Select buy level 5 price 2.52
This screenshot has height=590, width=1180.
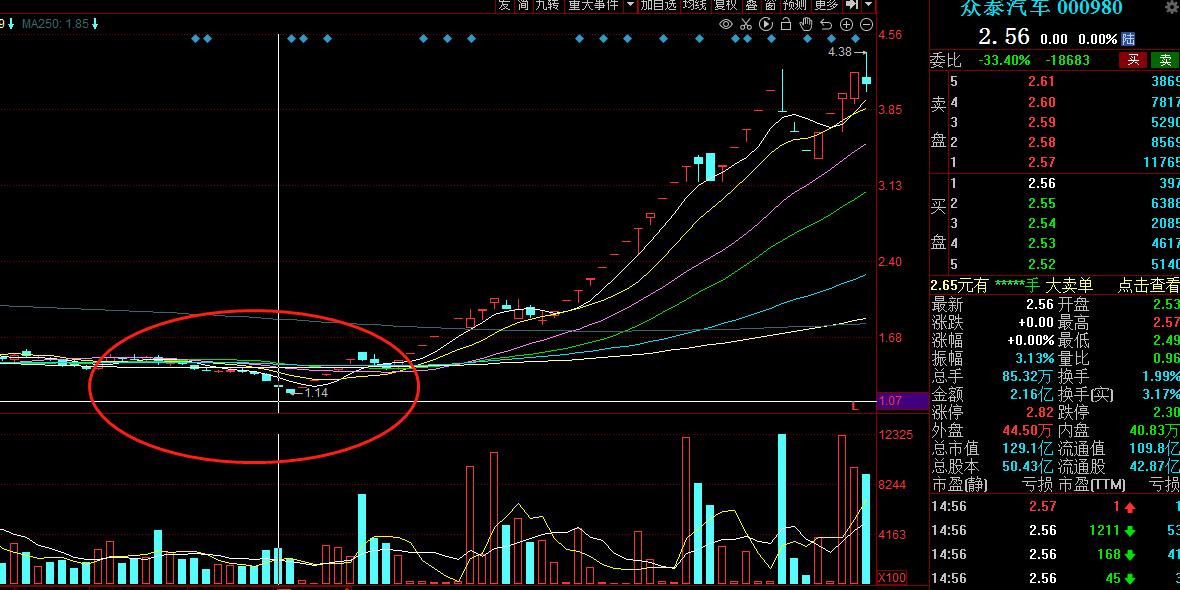1042,264
